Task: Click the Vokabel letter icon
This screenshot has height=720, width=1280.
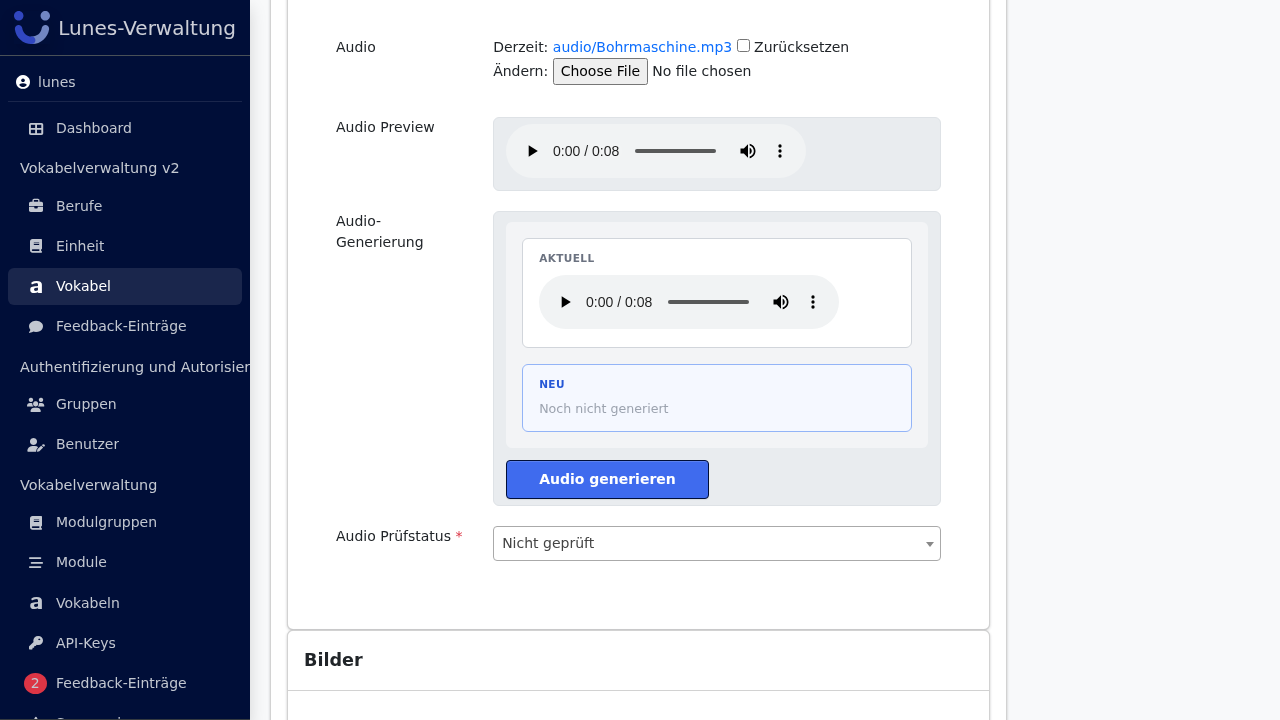Action: click(36, 286)
